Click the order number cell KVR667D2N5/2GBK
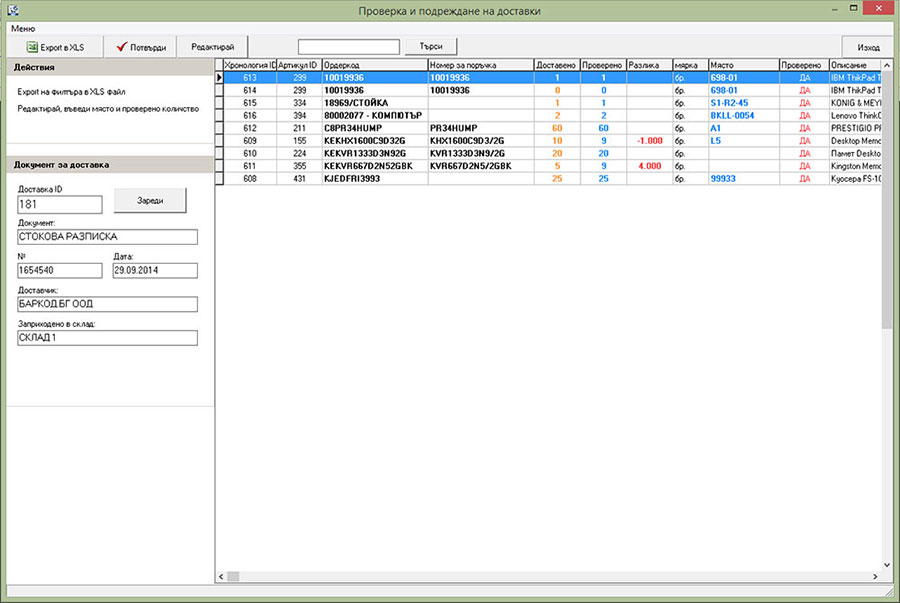900x603 pixels. pyautogui.click(x=481, y=166)
